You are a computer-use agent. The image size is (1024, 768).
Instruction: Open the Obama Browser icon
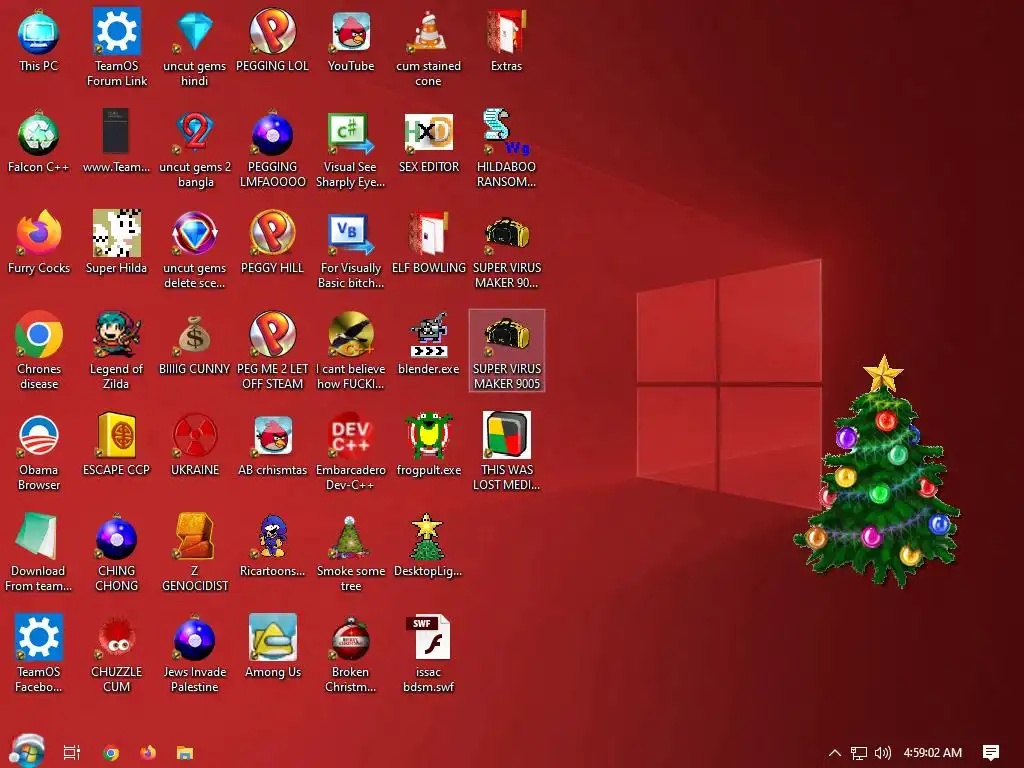[39, 451]
